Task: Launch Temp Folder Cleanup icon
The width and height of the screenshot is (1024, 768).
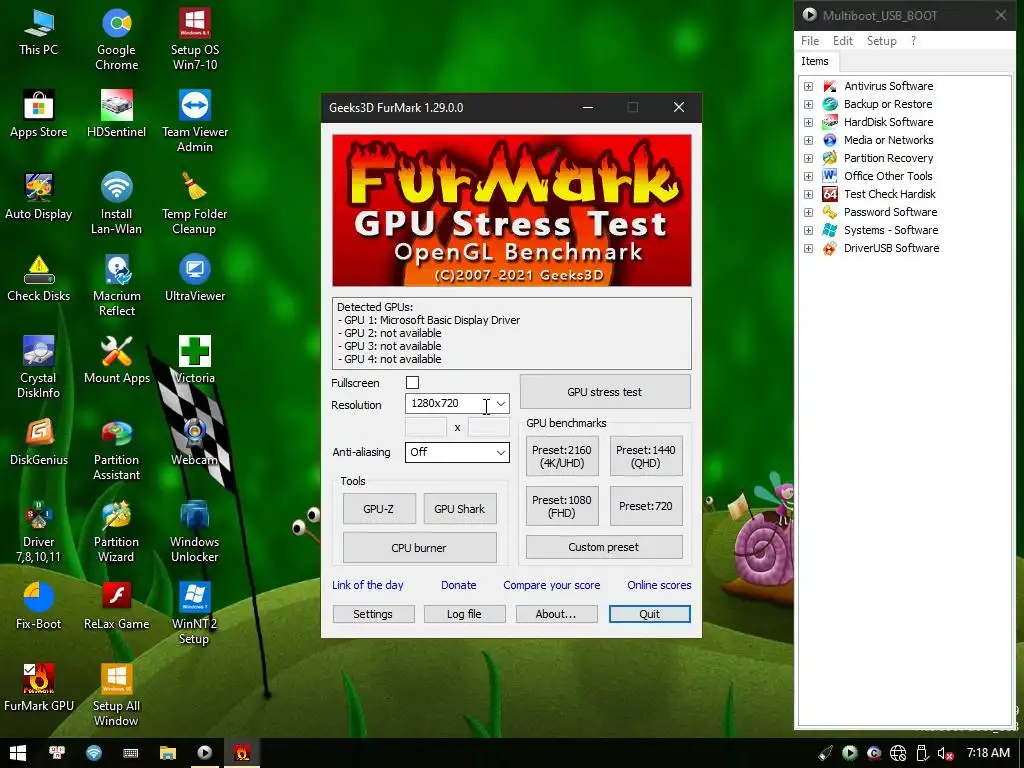Action: pos(195,203)
